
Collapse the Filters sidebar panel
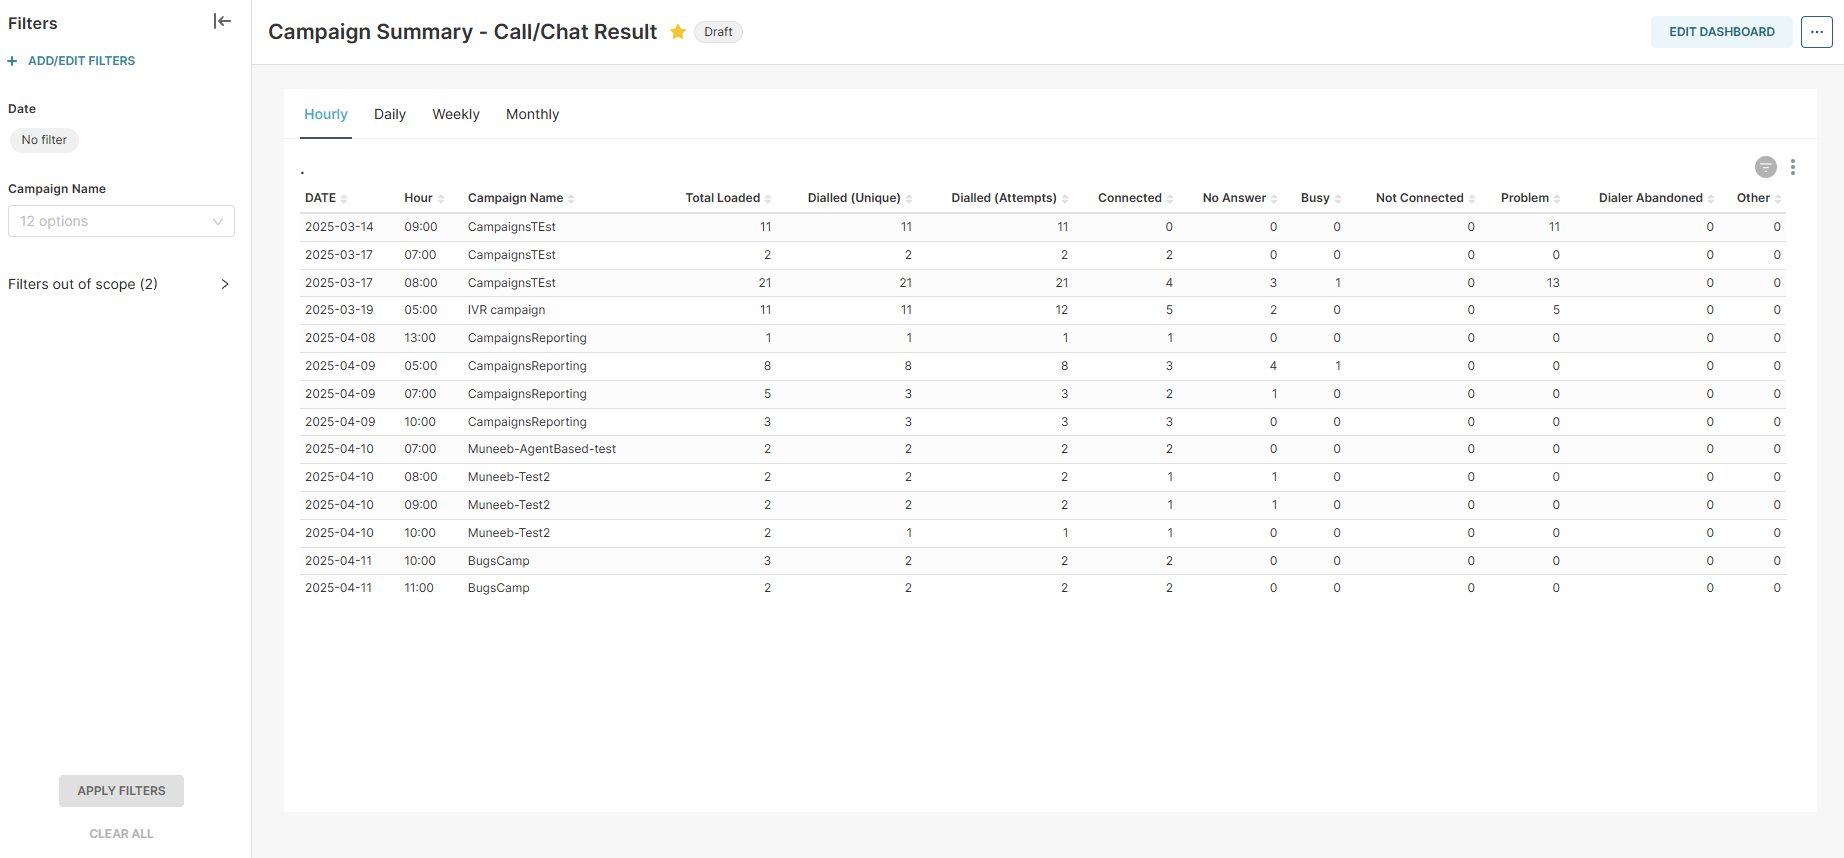(x=222, y=21)
